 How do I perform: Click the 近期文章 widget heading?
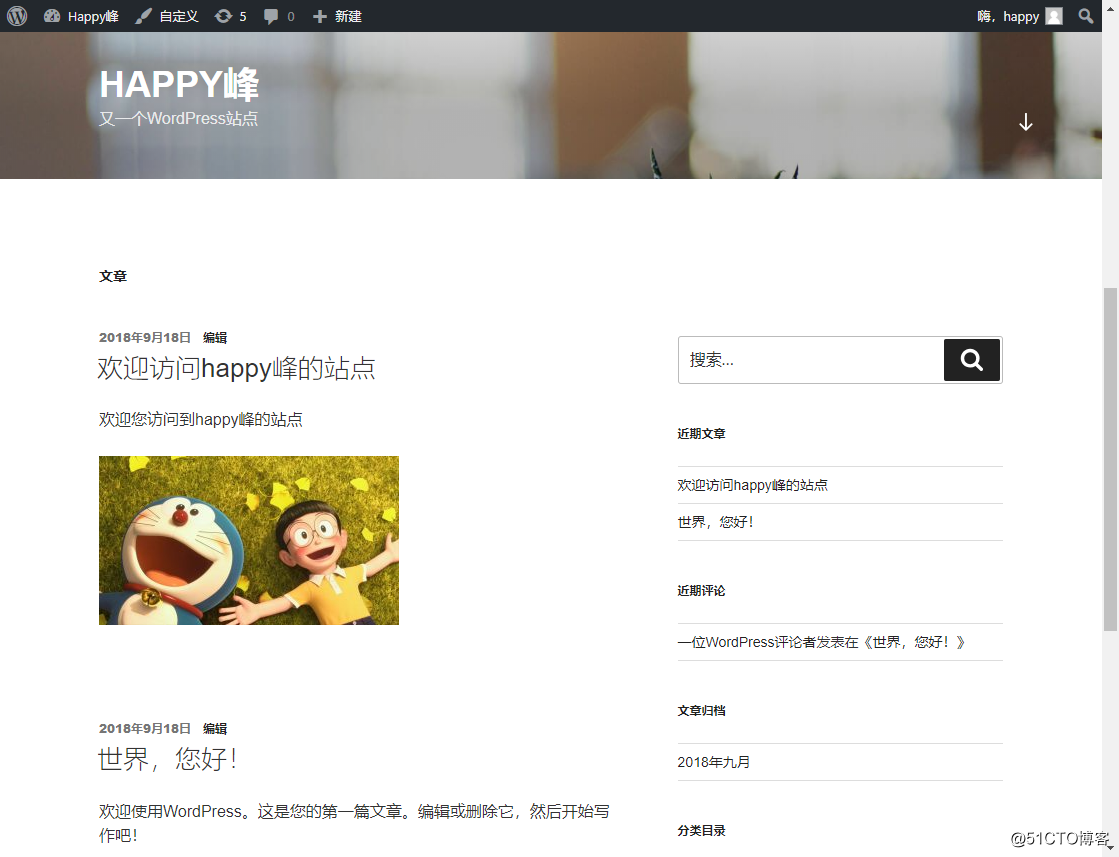[702, 434]
